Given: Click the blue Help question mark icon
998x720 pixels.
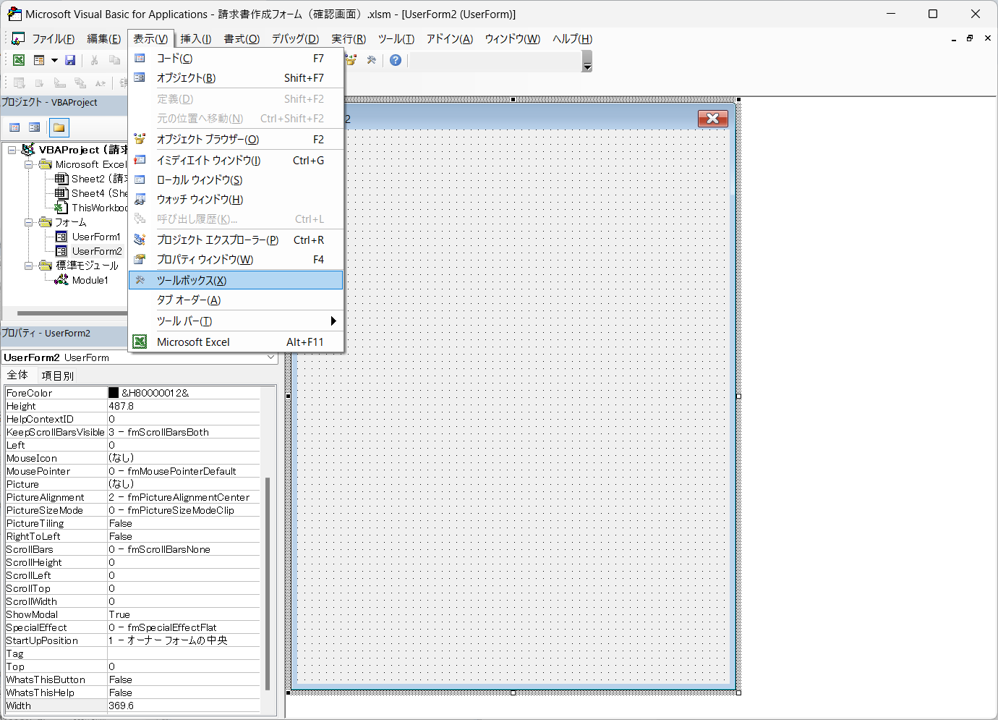Looking at the screenshot, I should [396, 61].
